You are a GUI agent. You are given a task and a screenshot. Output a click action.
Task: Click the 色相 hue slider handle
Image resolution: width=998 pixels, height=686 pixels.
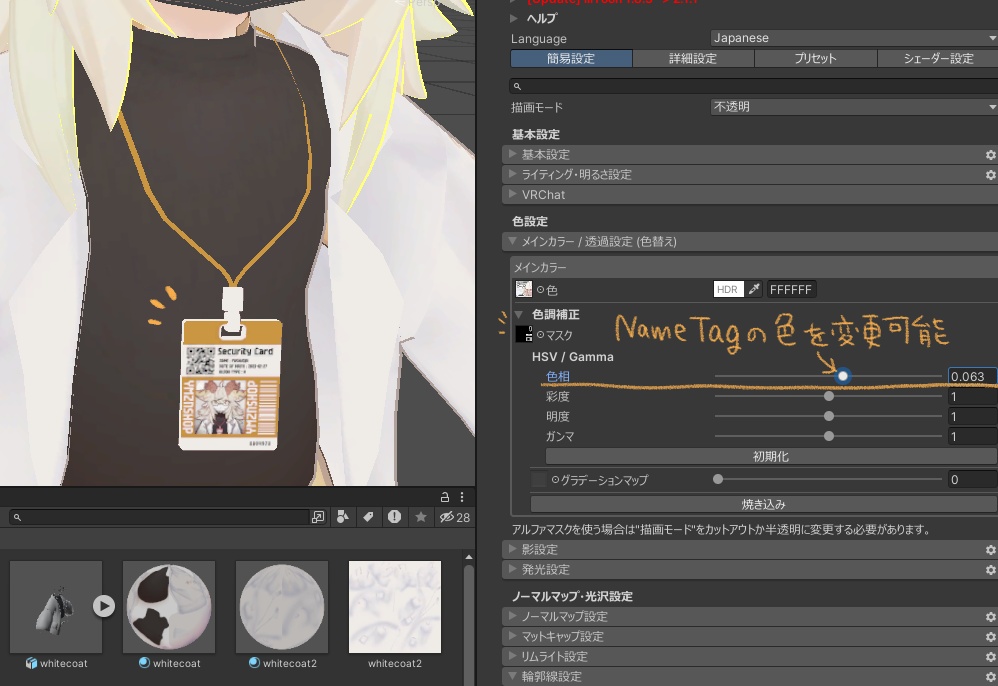843,376
